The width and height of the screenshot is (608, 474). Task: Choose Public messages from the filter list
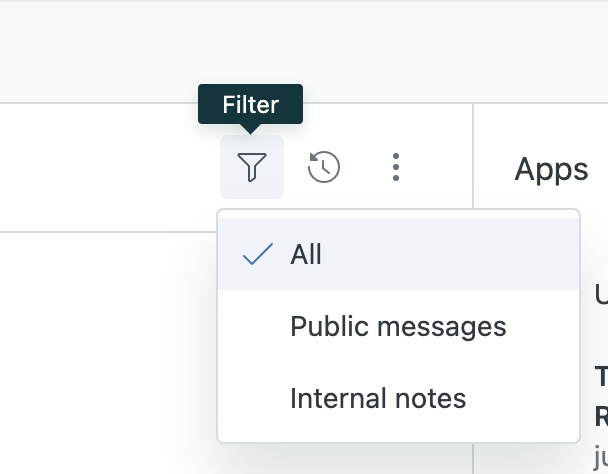coord(398,327)
